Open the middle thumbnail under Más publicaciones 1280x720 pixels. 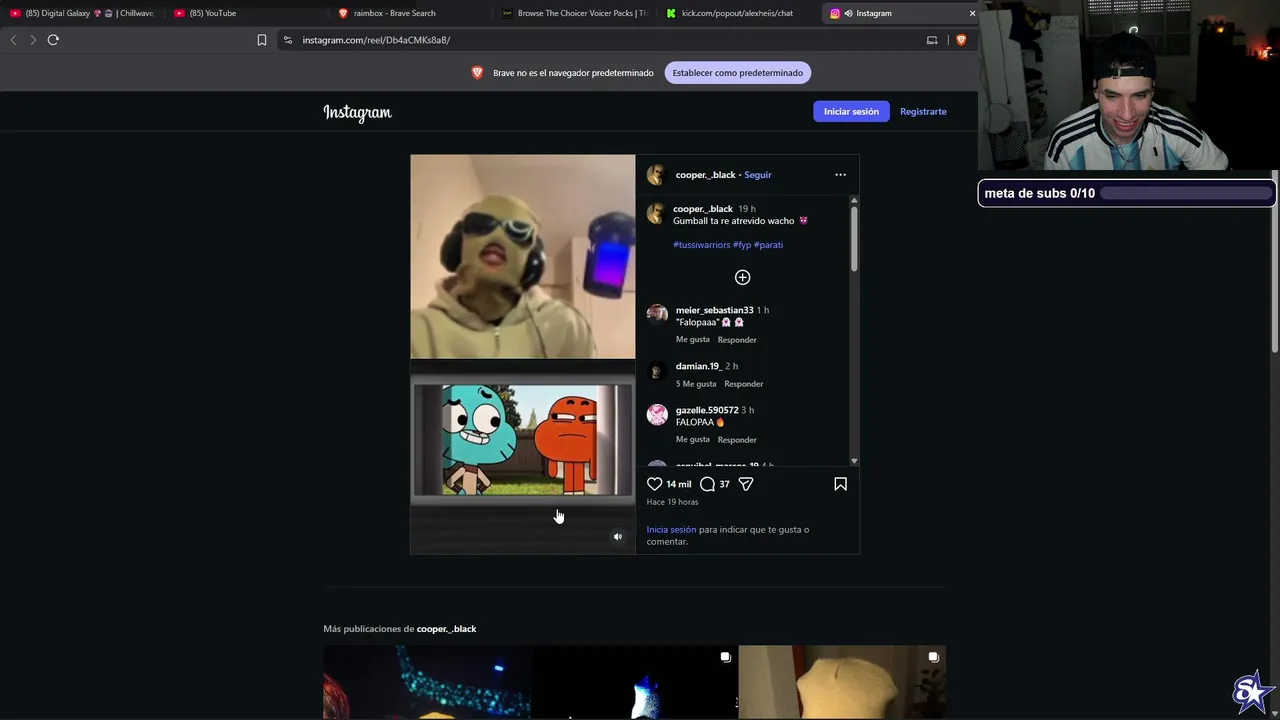(635, 682)
